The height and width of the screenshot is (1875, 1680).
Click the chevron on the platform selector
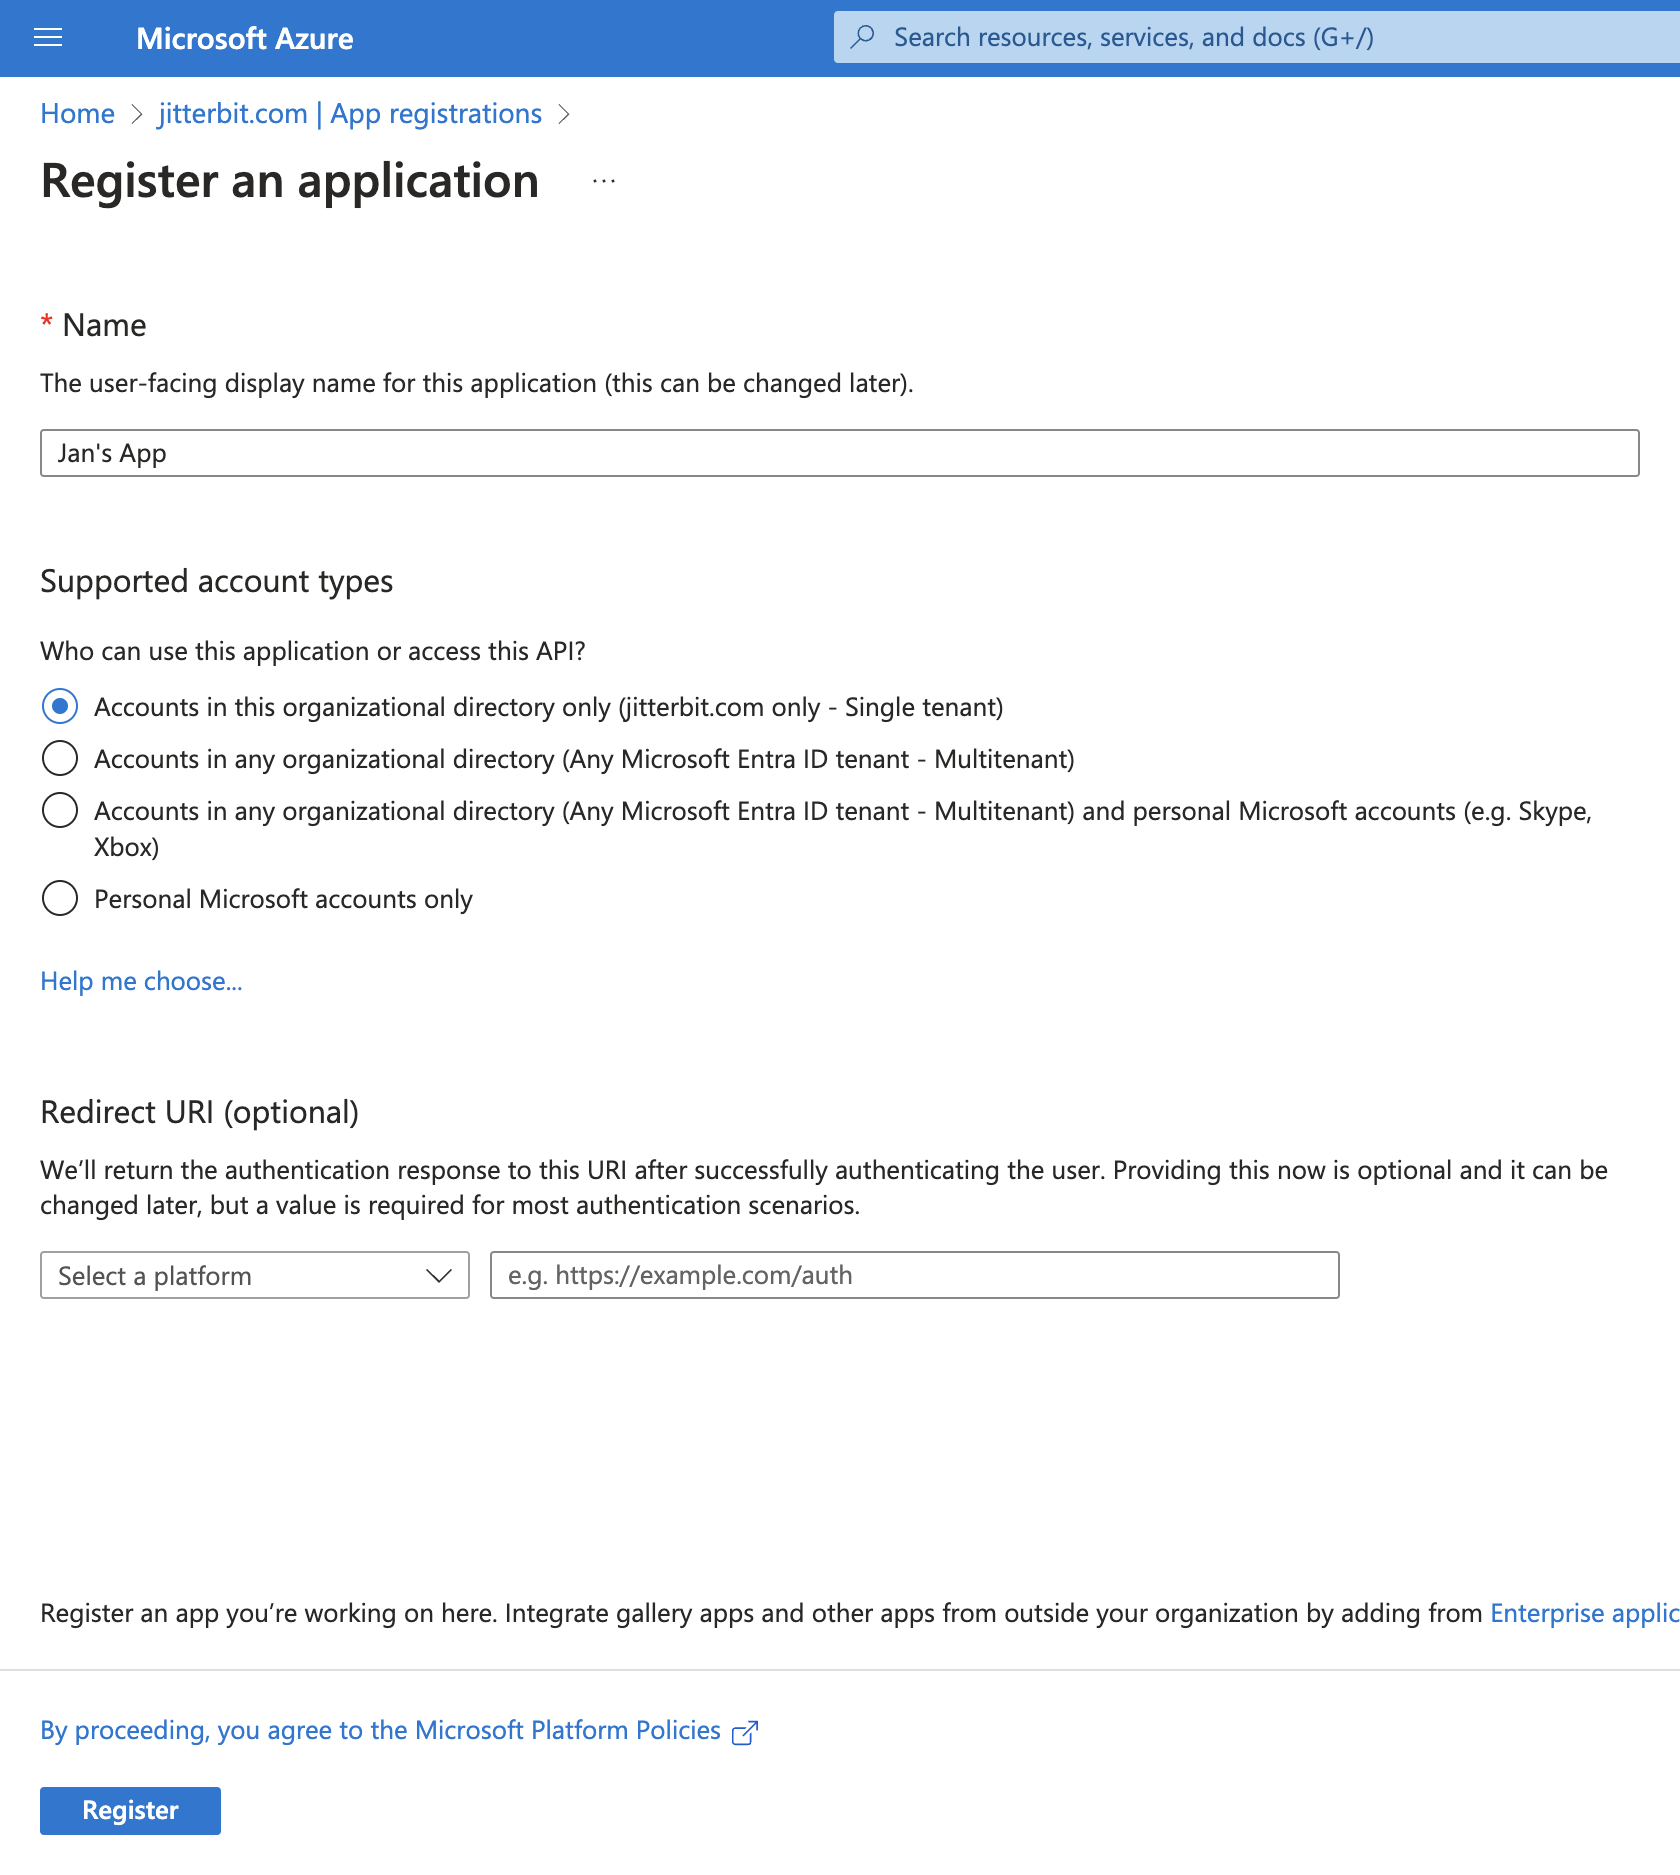(438, 1275)
